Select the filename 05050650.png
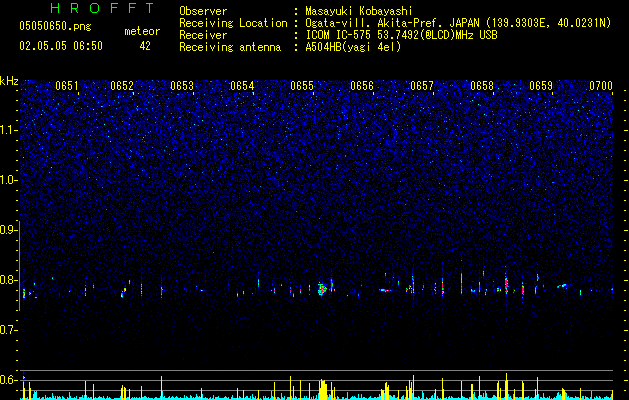 tap(55, 27)
